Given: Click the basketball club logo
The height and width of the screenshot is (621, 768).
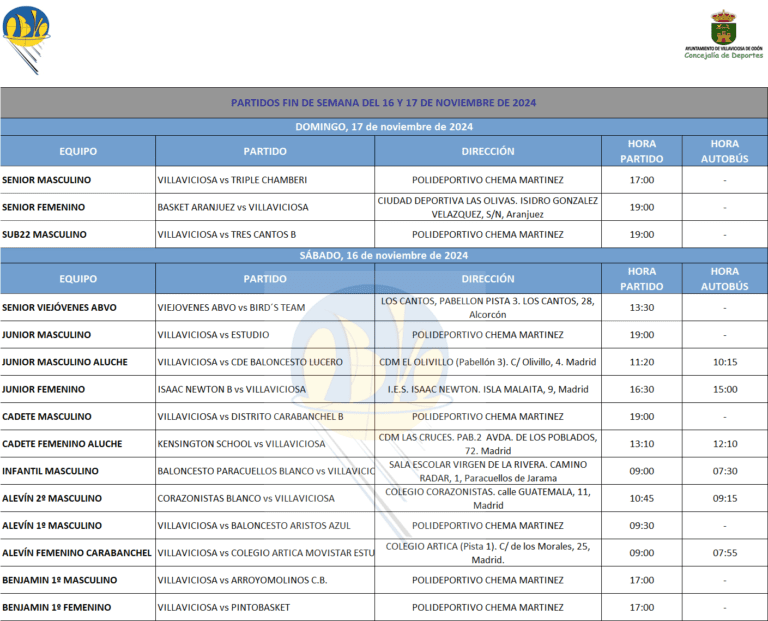Looking at the screenshot, I should click(x=26, y=40).
